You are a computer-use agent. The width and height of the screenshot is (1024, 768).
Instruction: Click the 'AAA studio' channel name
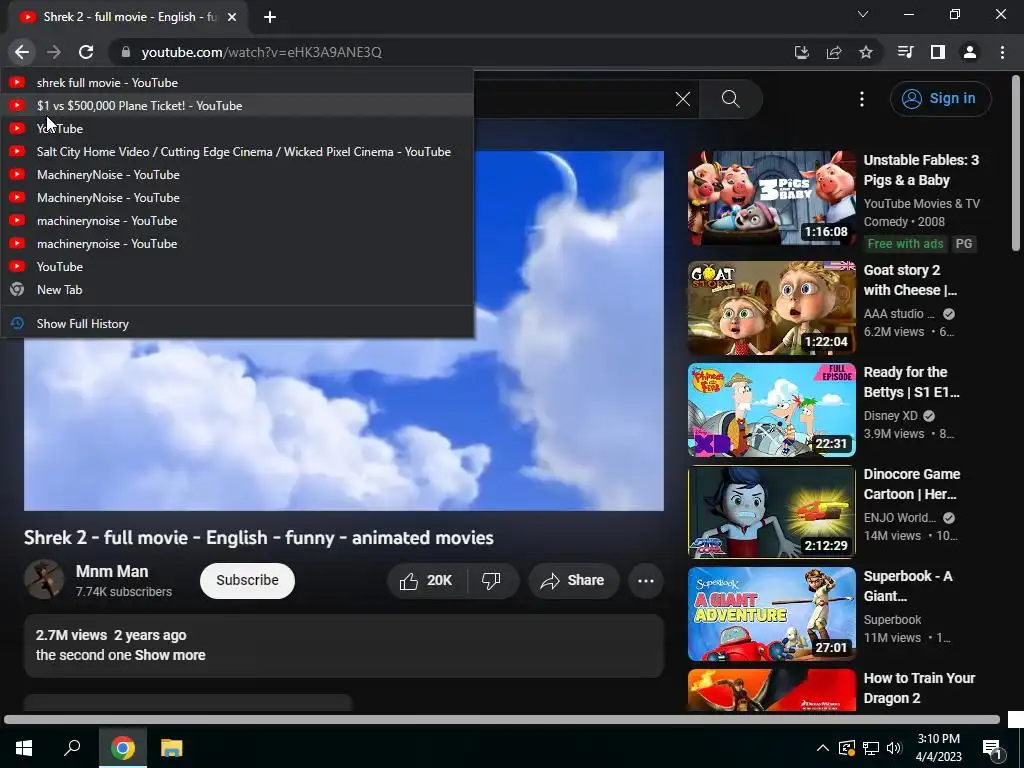click(899, 314)
